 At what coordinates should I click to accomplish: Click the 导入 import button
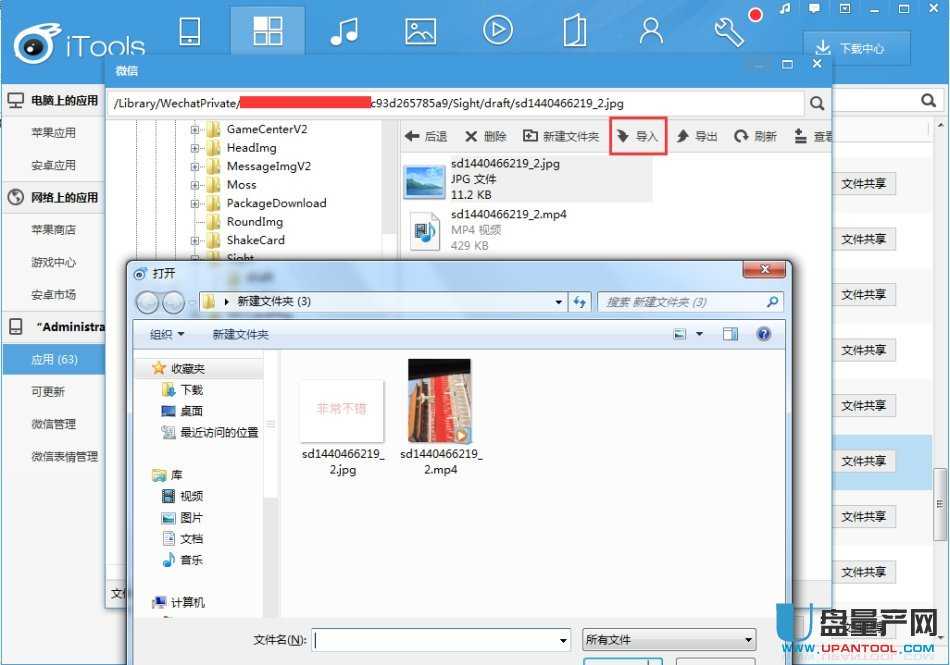(x=639, y=136)
